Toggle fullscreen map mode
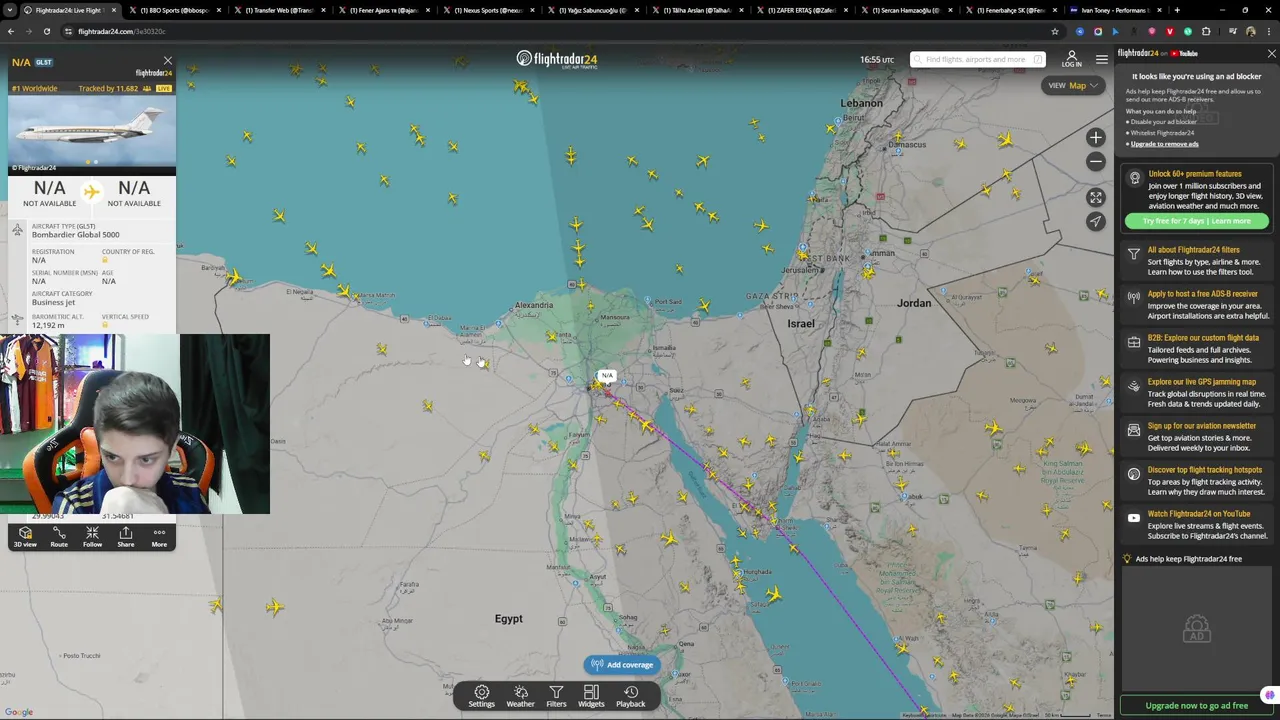Viewport: 1280px width, 720px height. tap(1096, 198)
